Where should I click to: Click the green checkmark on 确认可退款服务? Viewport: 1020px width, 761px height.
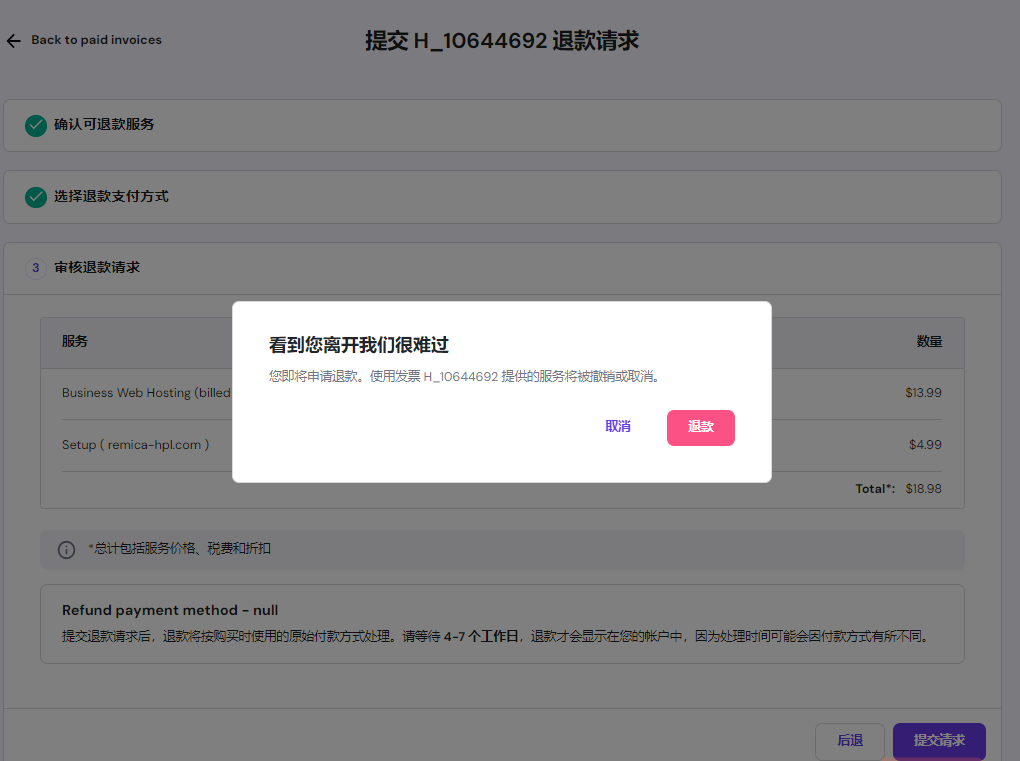pos(36,125)
